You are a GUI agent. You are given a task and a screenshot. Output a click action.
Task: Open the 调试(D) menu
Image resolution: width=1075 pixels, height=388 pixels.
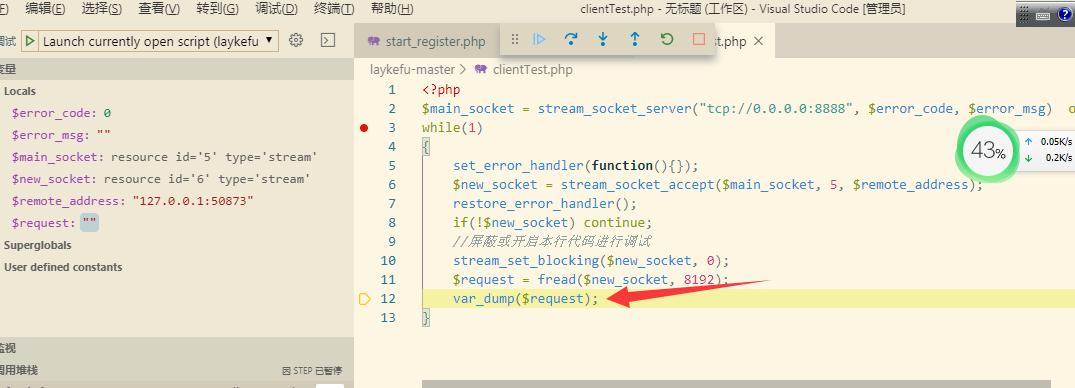coord(276,9)
